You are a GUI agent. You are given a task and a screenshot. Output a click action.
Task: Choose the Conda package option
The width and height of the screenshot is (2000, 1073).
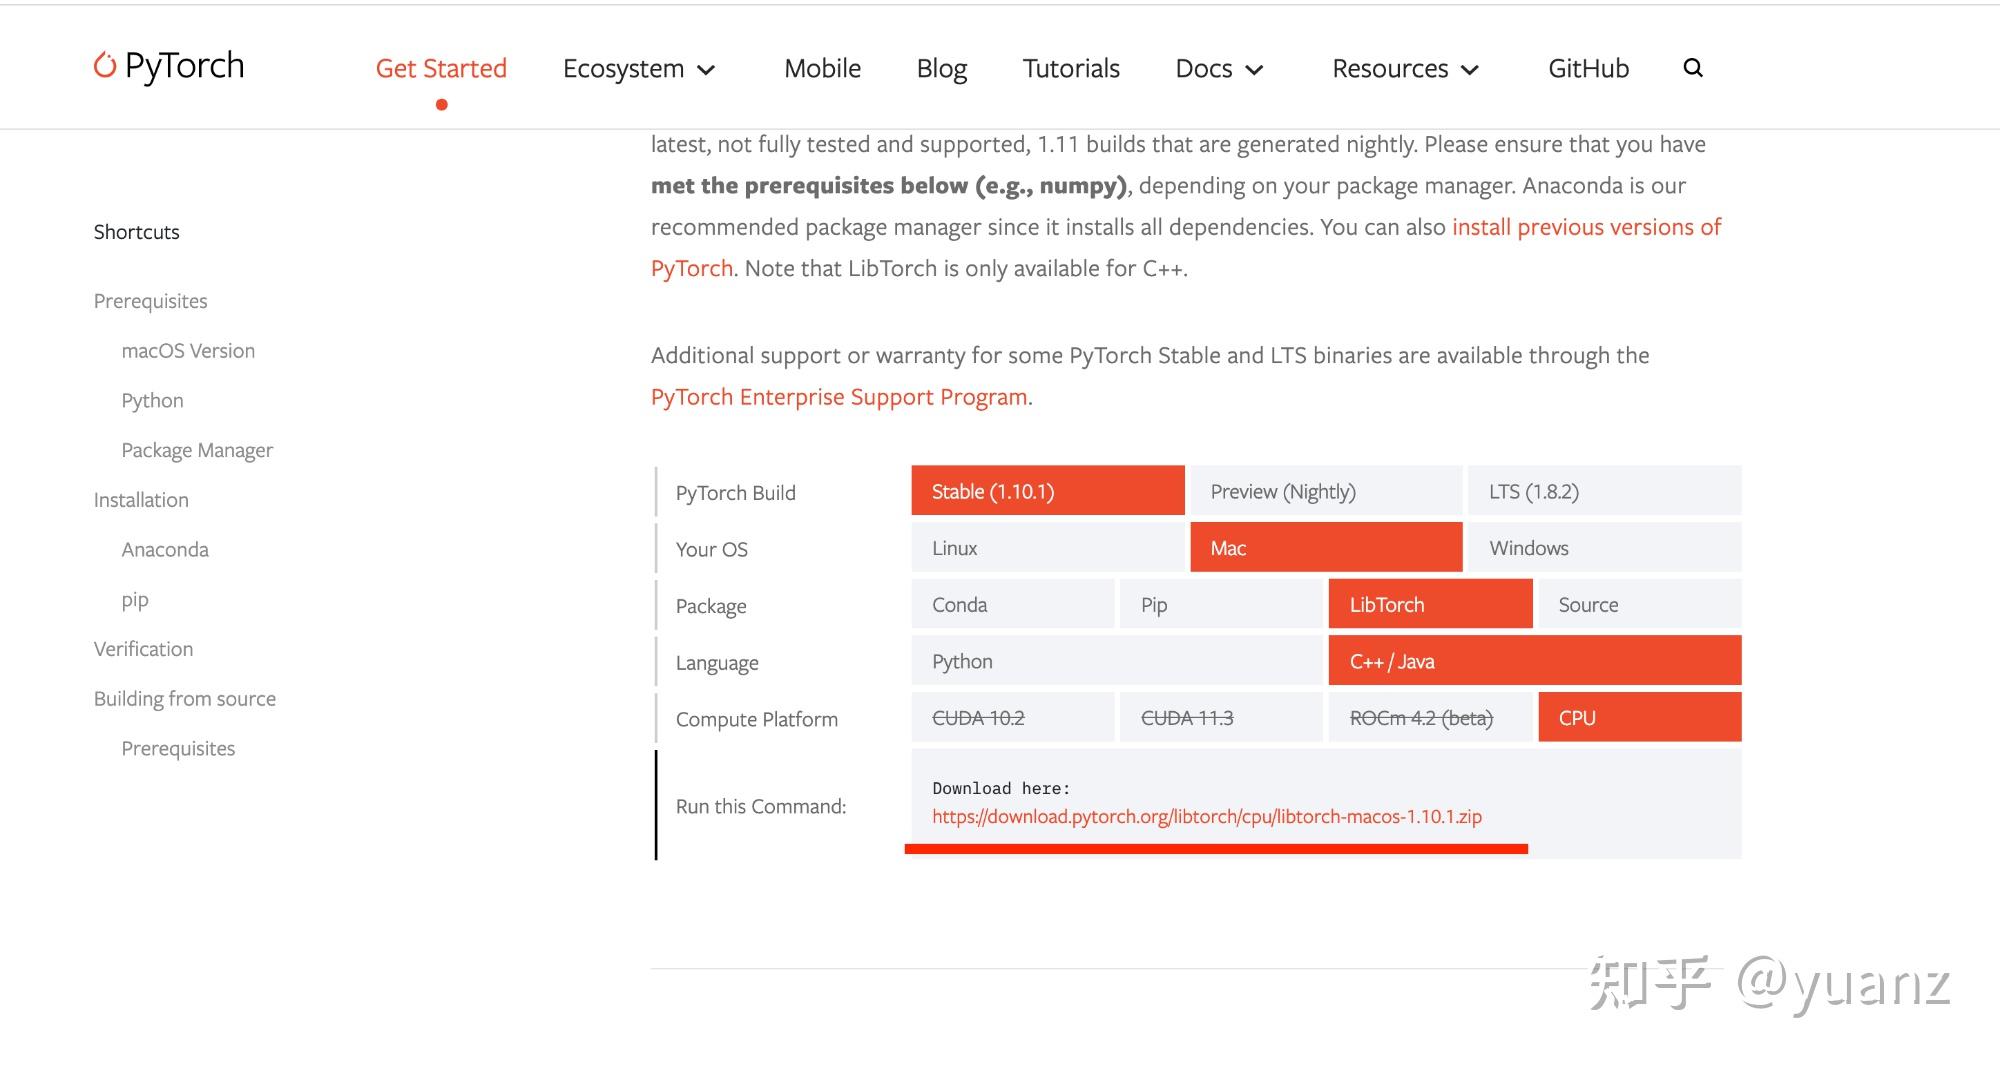pyautogui.click(x=1012, y=605)
